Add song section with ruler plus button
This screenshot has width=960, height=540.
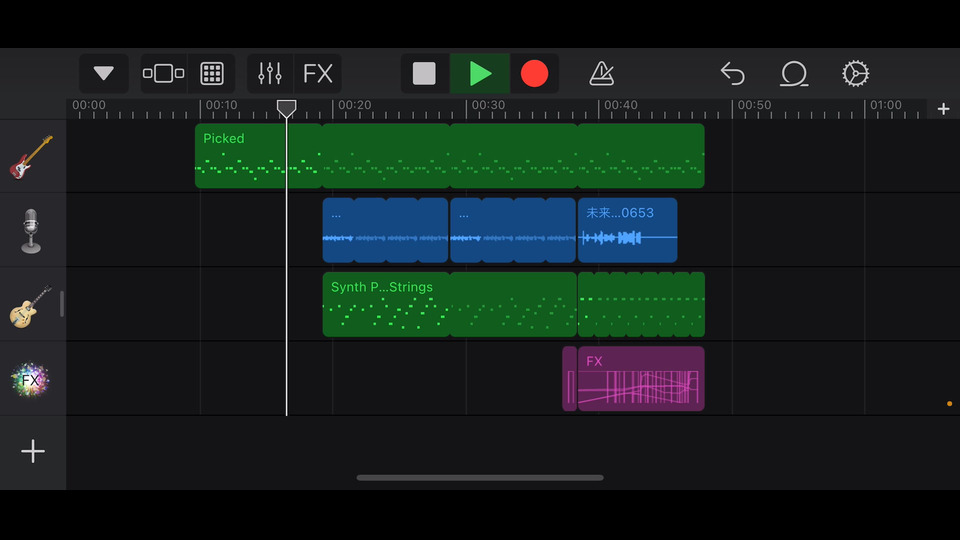click(943, 109)
